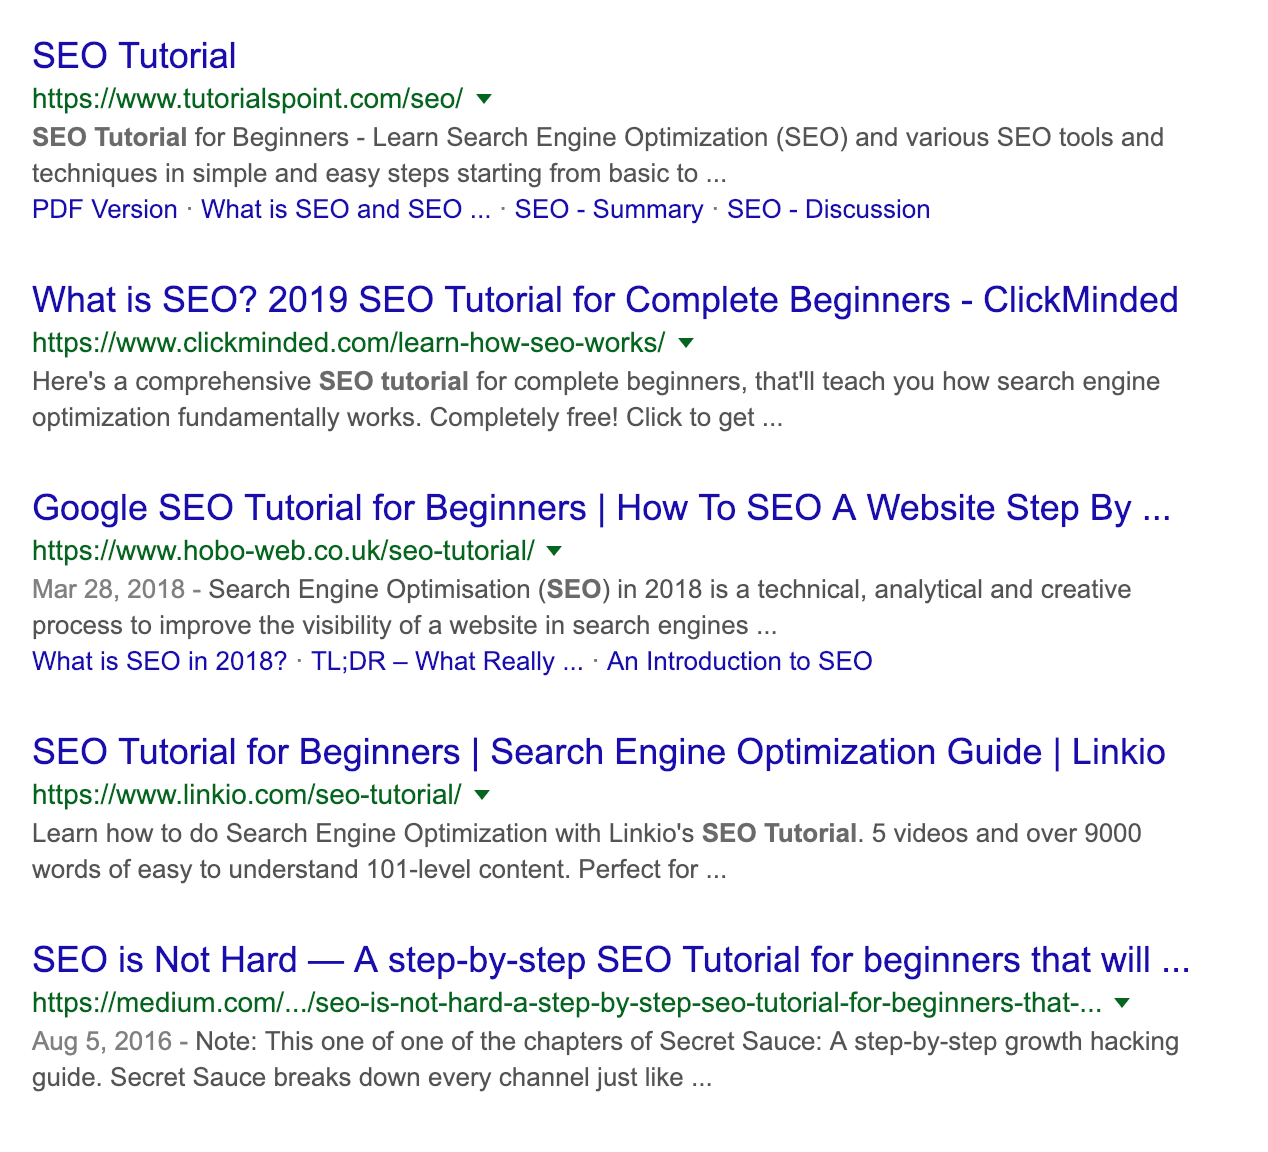This screenshot has height=1152, width=1268.
Task: Click the green clickminded.com learn-how-seo-works URL
Action: [348, 343]
